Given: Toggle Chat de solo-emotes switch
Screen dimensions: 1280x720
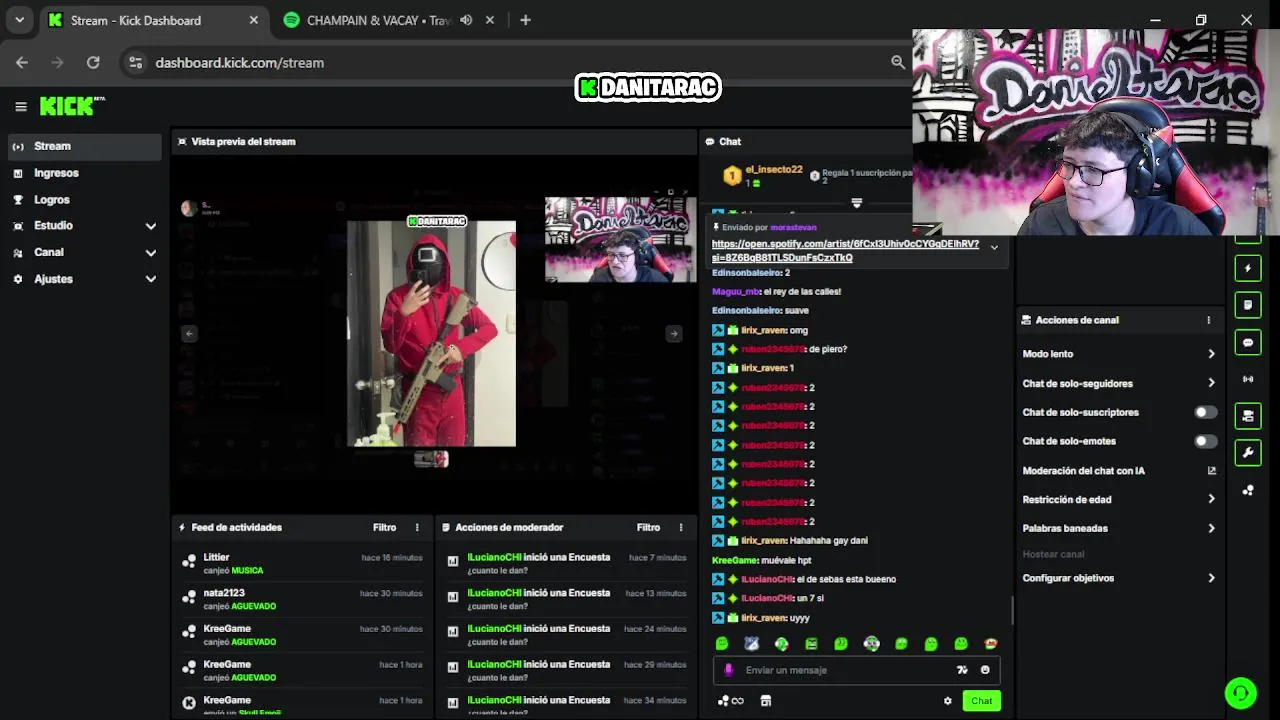Looking at the screenshot, I should click(x=1206, y=441).
